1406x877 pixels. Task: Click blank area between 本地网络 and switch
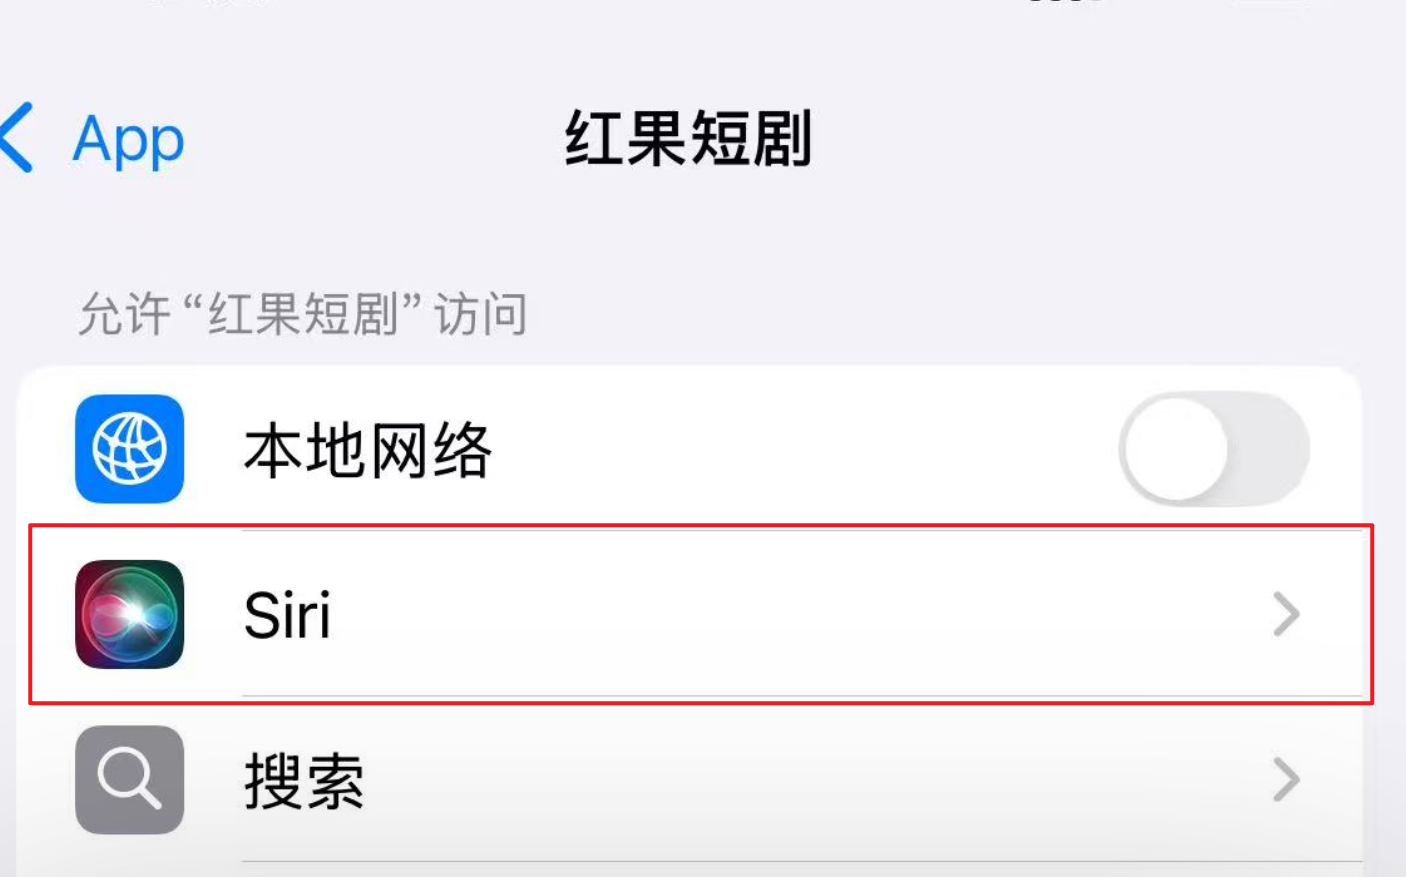800,450
